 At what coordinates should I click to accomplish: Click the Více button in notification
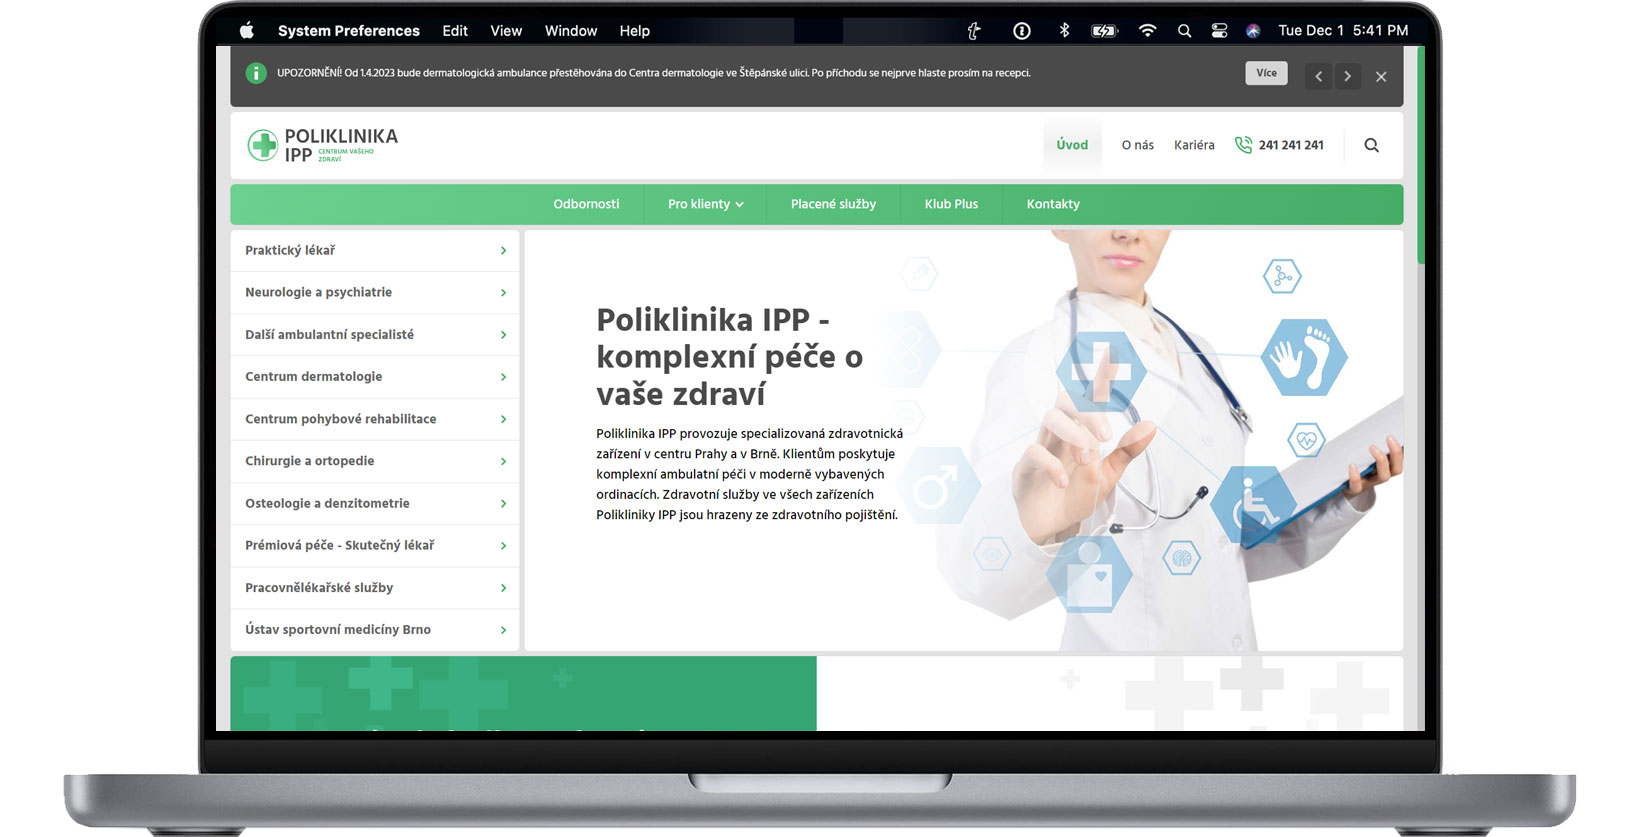1266,73
